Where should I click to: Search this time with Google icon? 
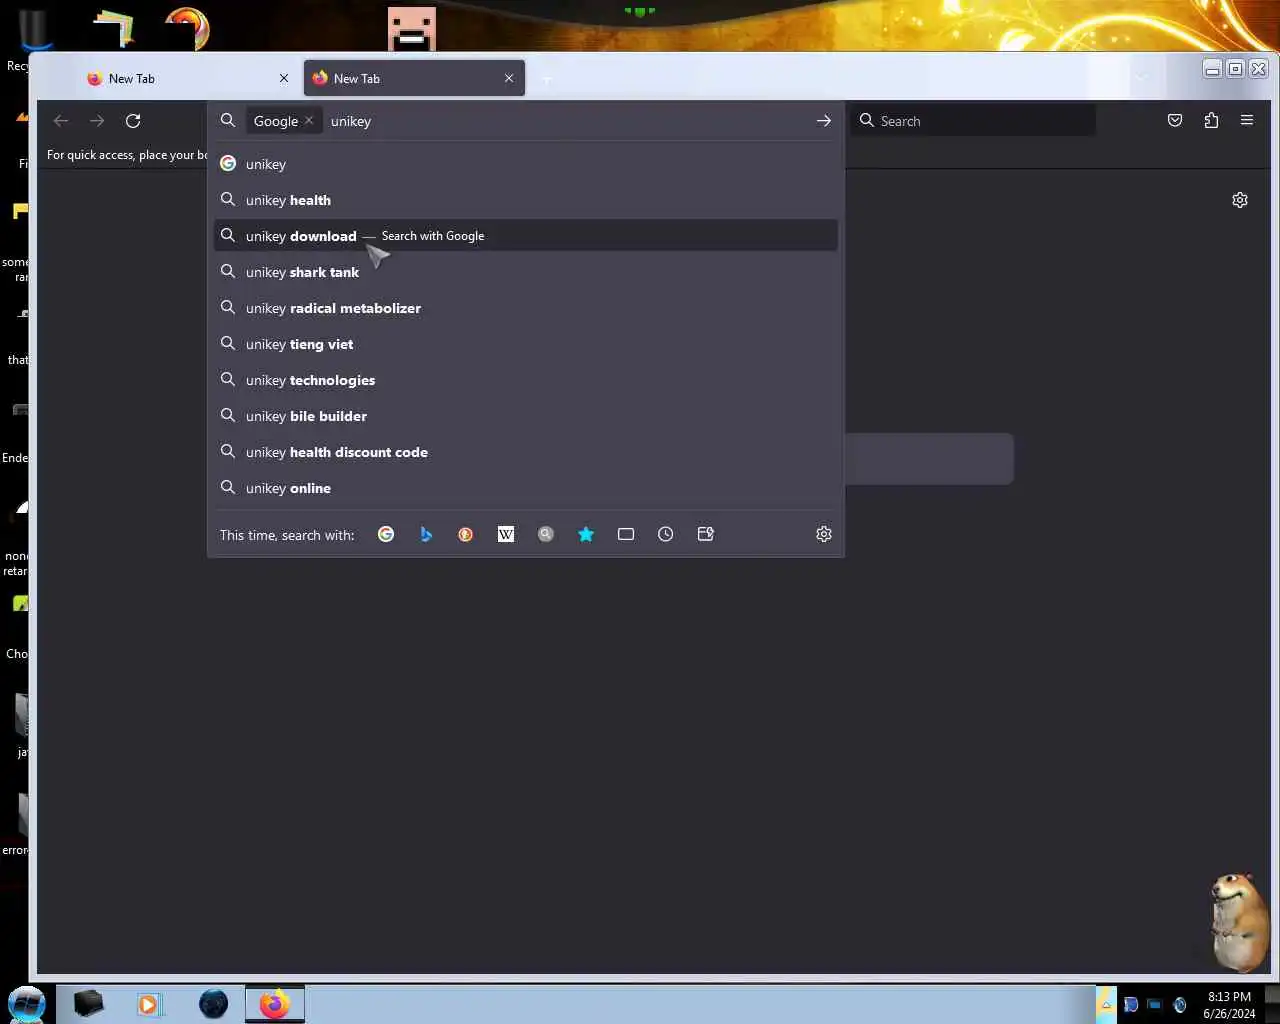tap(386, 534)
